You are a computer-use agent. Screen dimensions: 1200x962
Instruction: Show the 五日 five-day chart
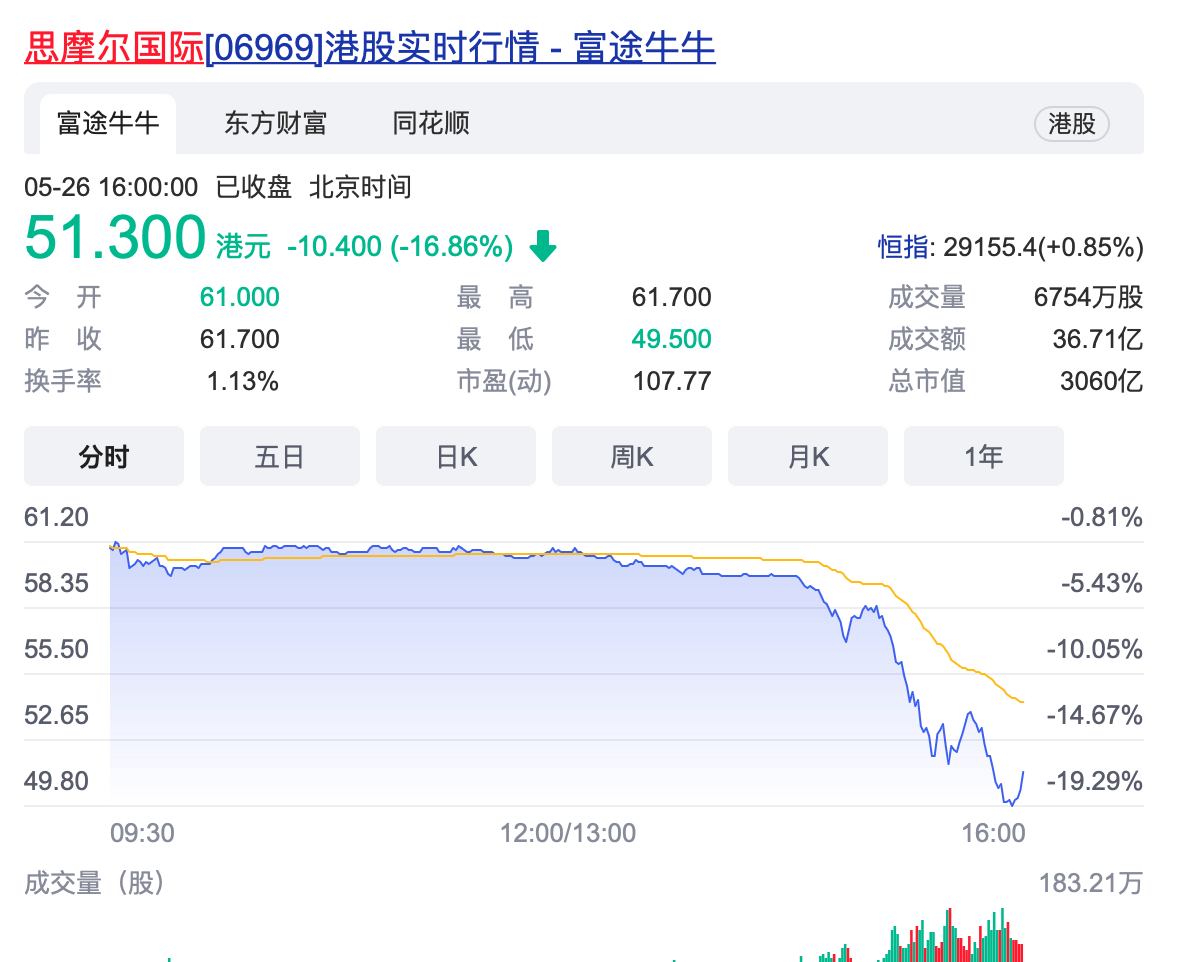point(280,456)
